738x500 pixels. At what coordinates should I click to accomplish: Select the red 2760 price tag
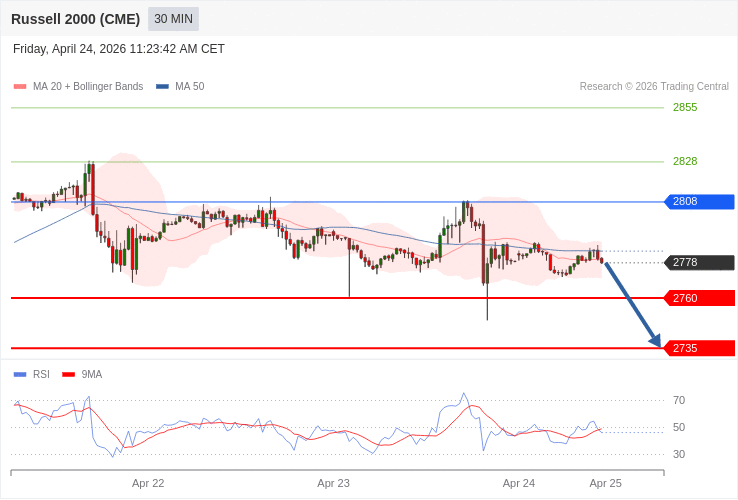click(699, 298)
